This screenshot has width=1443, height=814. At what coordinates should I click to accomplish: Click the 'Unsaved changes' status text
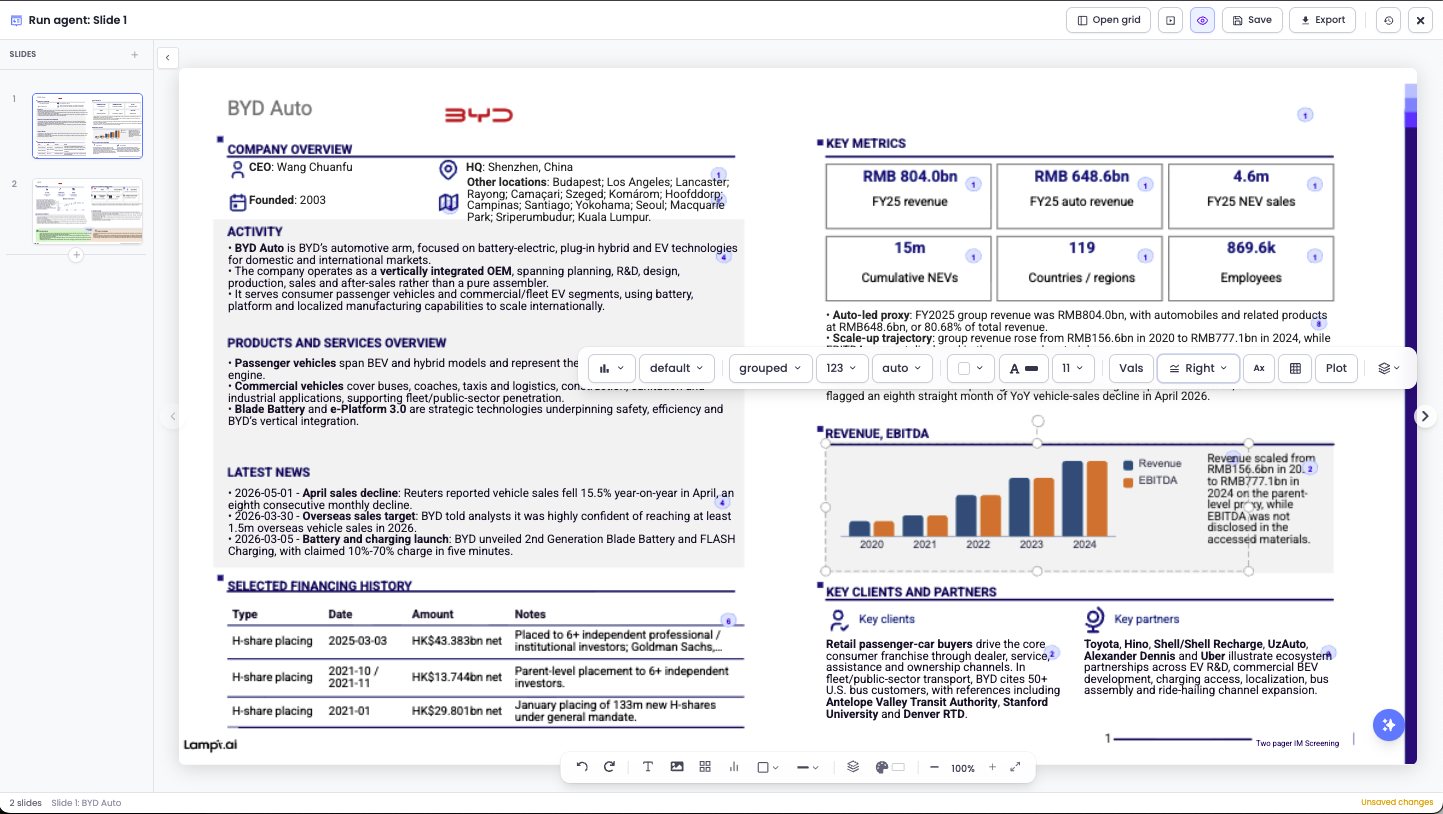click(x=1397, y=803)
